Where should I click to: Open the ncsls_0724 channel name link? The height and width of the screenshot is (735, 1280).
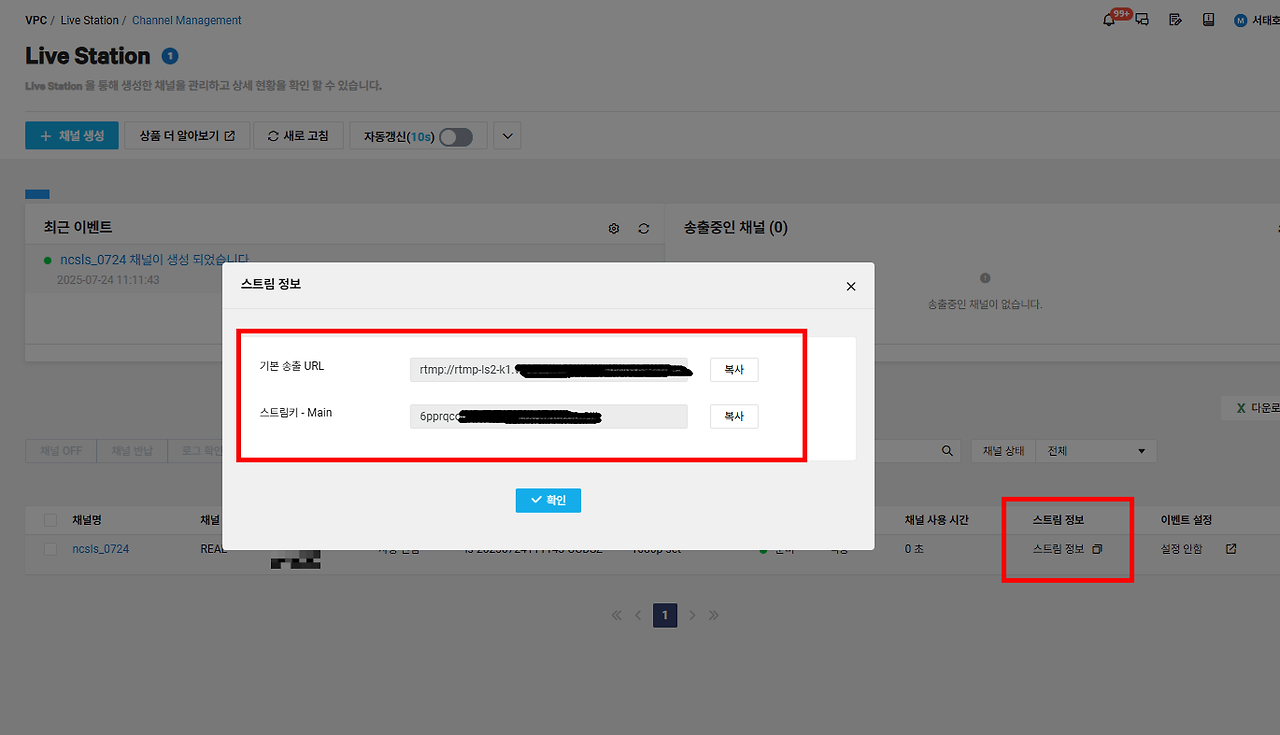point(100,548)
